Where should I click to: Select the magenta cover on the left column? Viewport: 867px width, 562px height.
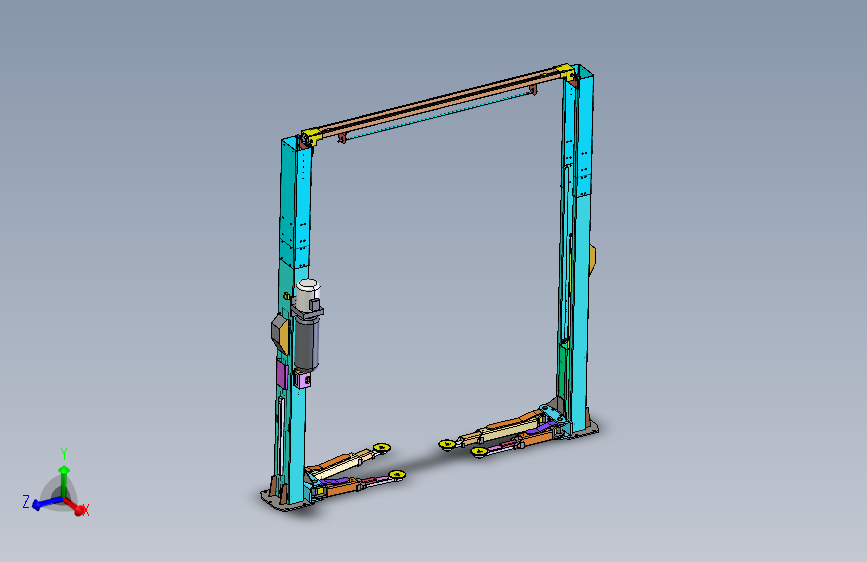[281, 372]
